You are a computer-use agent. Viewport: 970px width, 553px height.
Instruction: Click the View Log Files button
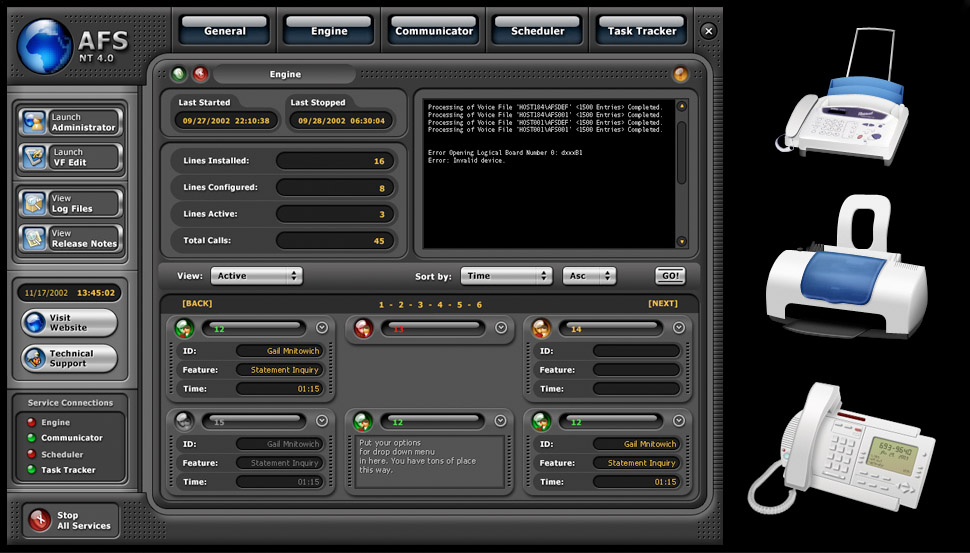71,204
